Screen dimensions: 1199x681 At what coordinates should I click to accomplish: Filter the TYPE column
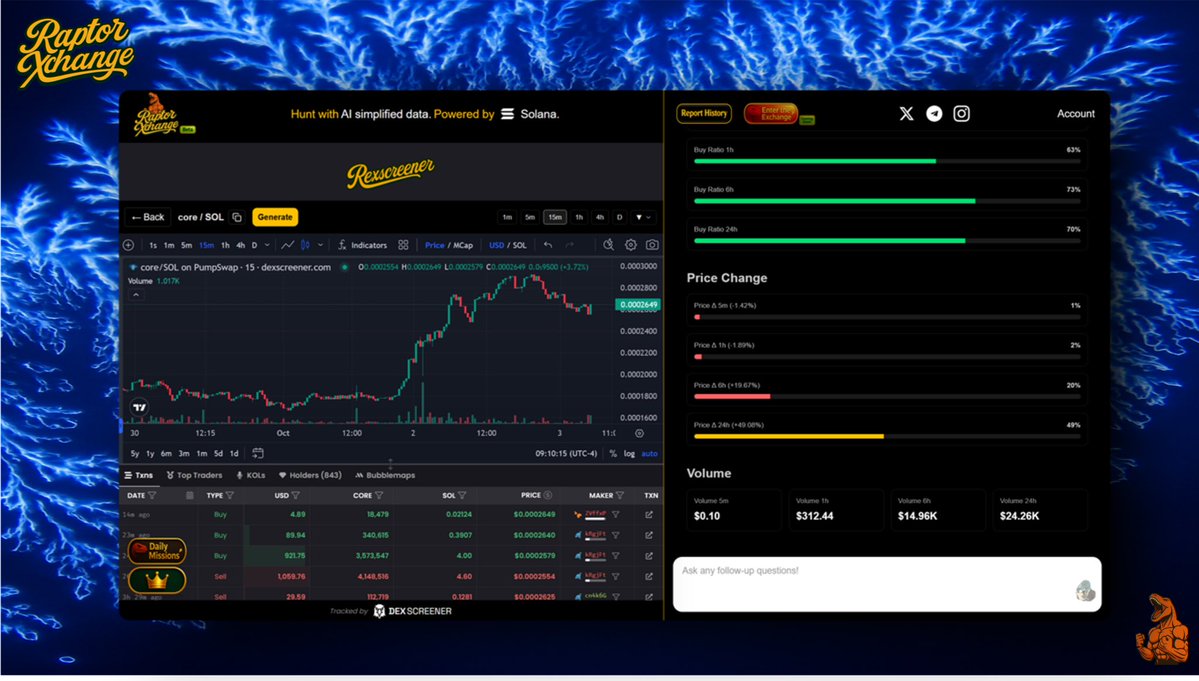[x=229, y=495]
